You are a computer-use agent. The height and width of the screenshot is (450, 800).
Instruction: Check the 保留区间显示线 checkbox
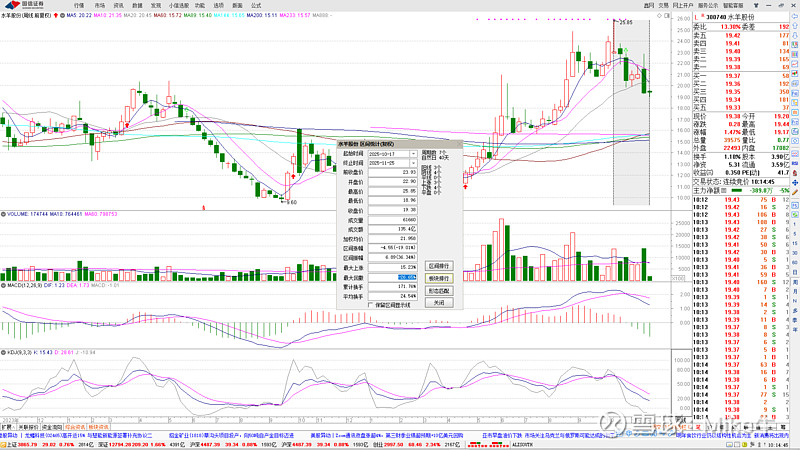[x=370, y=305]
